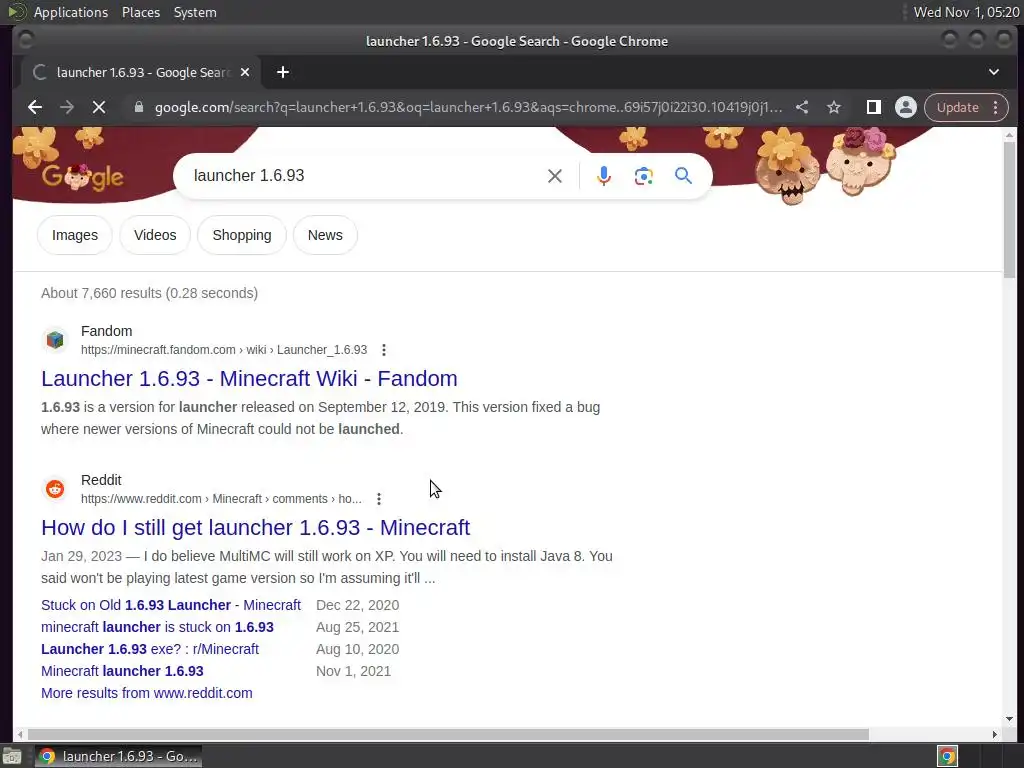Click the Nov 1, 2021 date

pyautogui.click(x=353, y=671)
